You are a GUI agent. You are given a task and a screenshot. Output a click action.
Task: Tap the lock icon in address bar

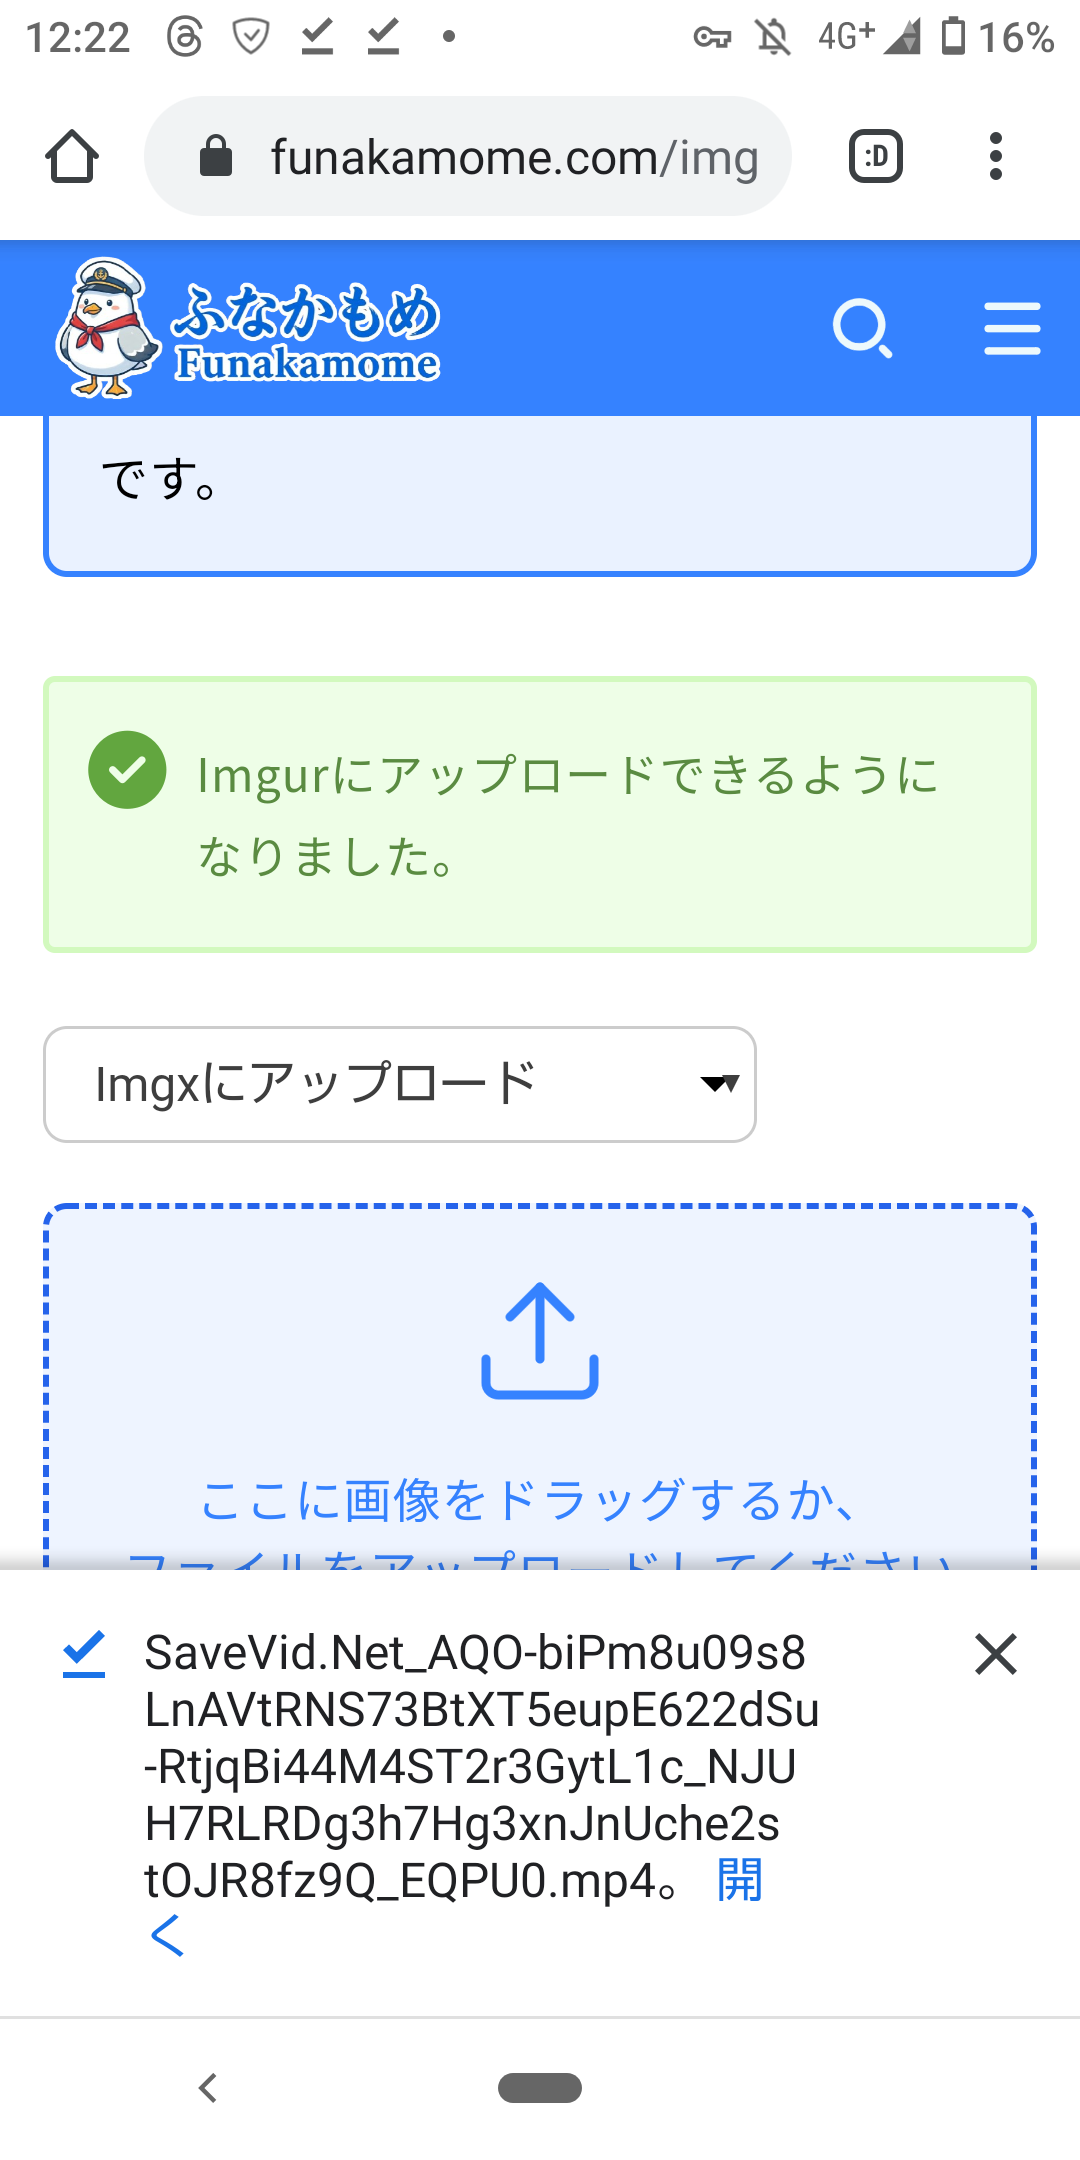point(216,157)
